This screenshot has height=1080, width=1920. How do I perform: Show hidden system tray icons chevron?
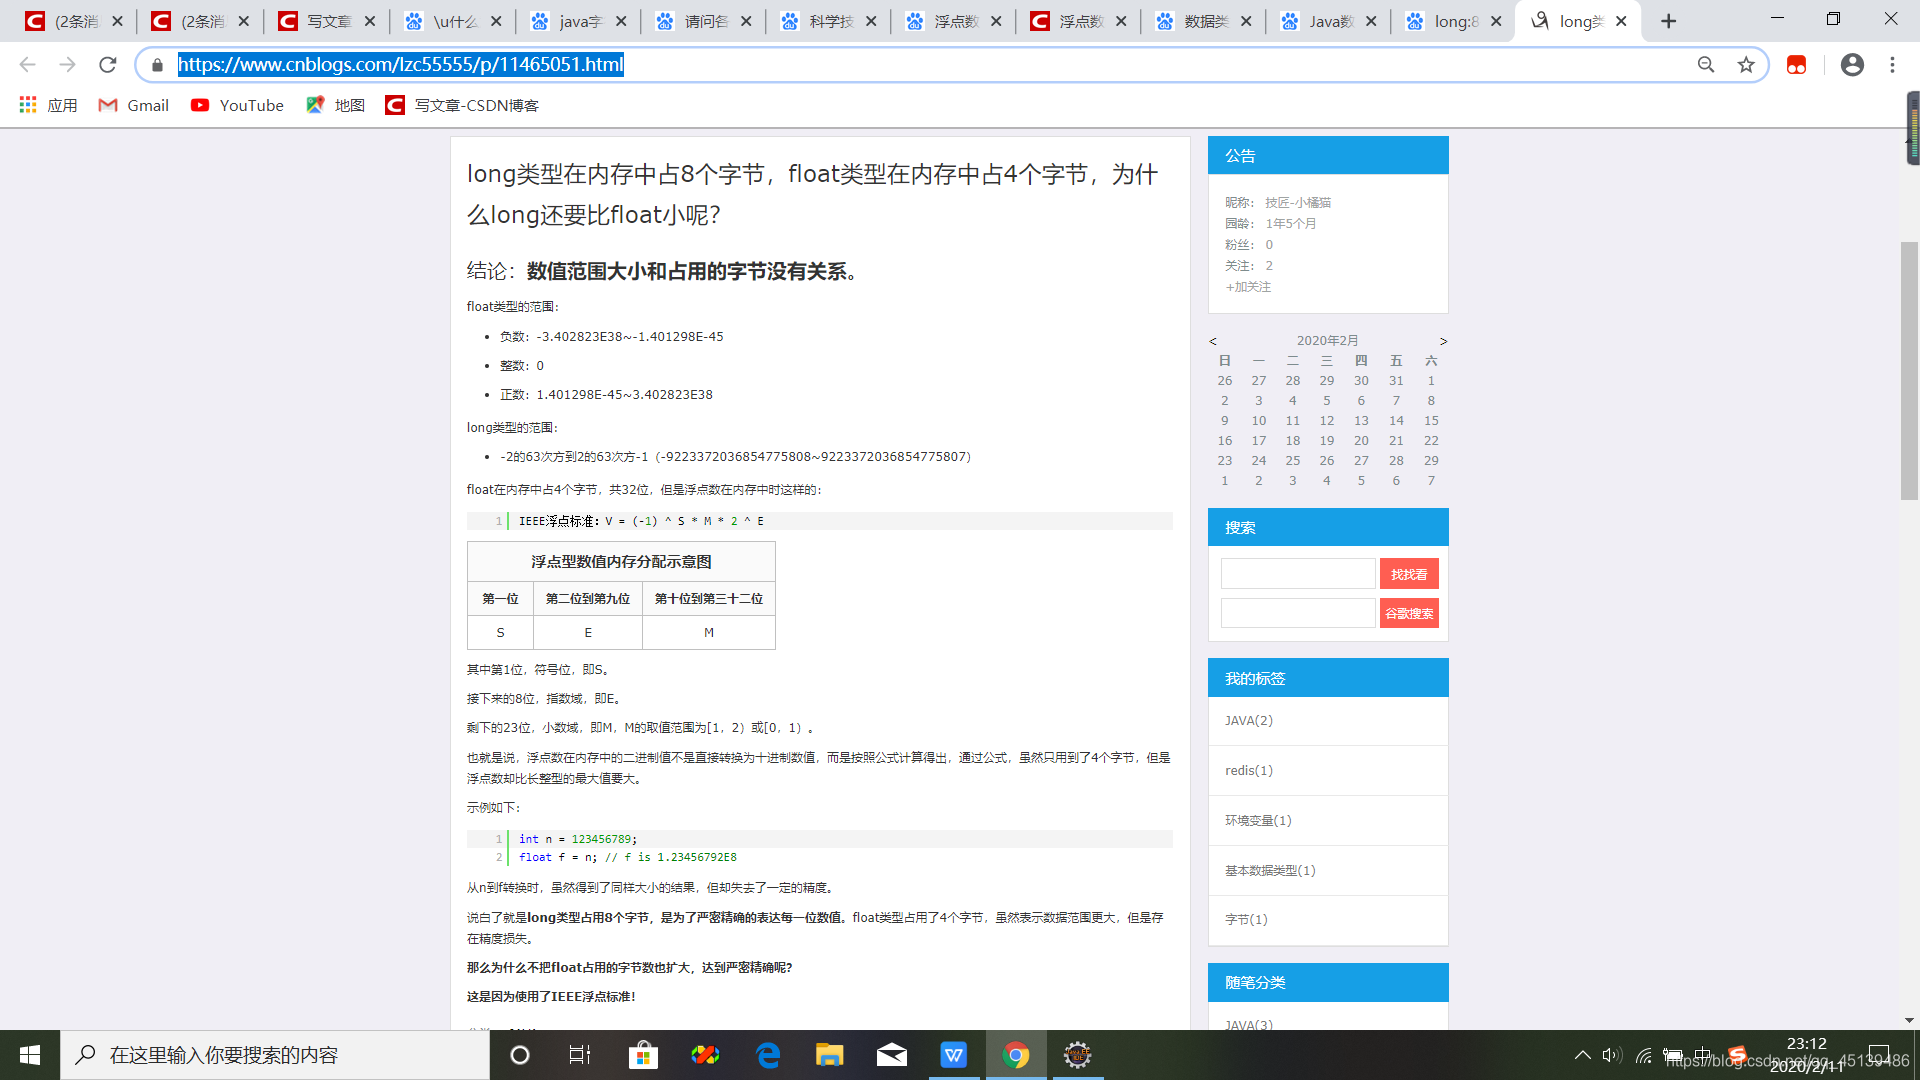click(x=1582, y=1055)
